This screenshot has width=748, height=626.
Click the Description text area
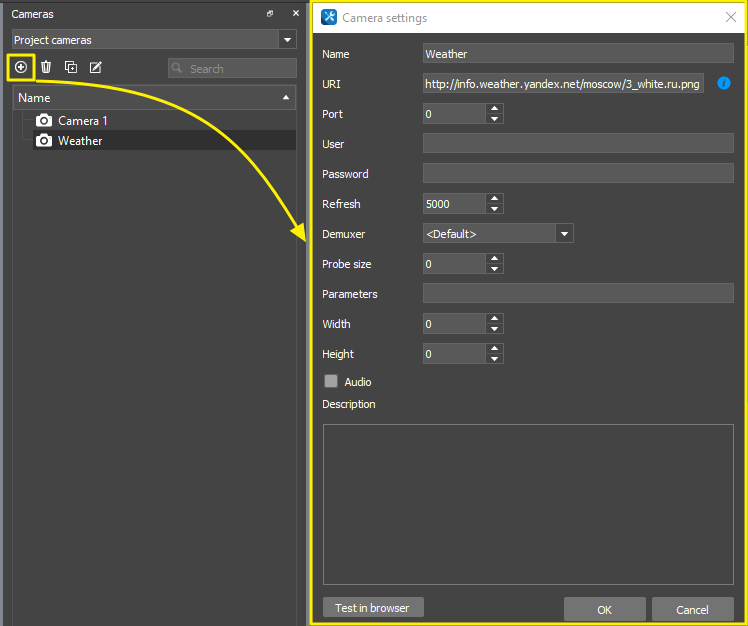[x=527, y=503]
